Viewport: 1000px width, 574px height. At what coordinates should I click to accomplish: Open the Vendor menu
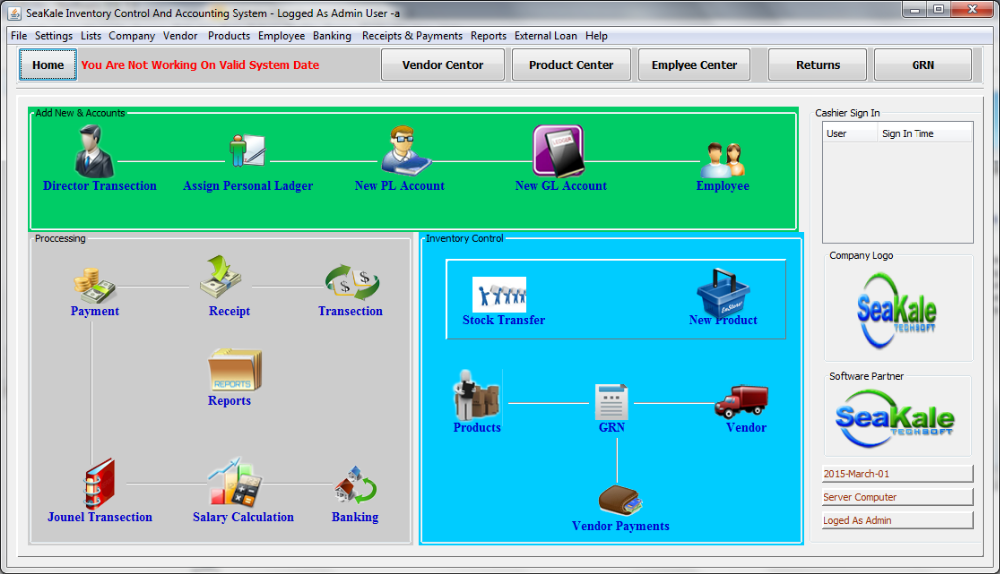180,36
